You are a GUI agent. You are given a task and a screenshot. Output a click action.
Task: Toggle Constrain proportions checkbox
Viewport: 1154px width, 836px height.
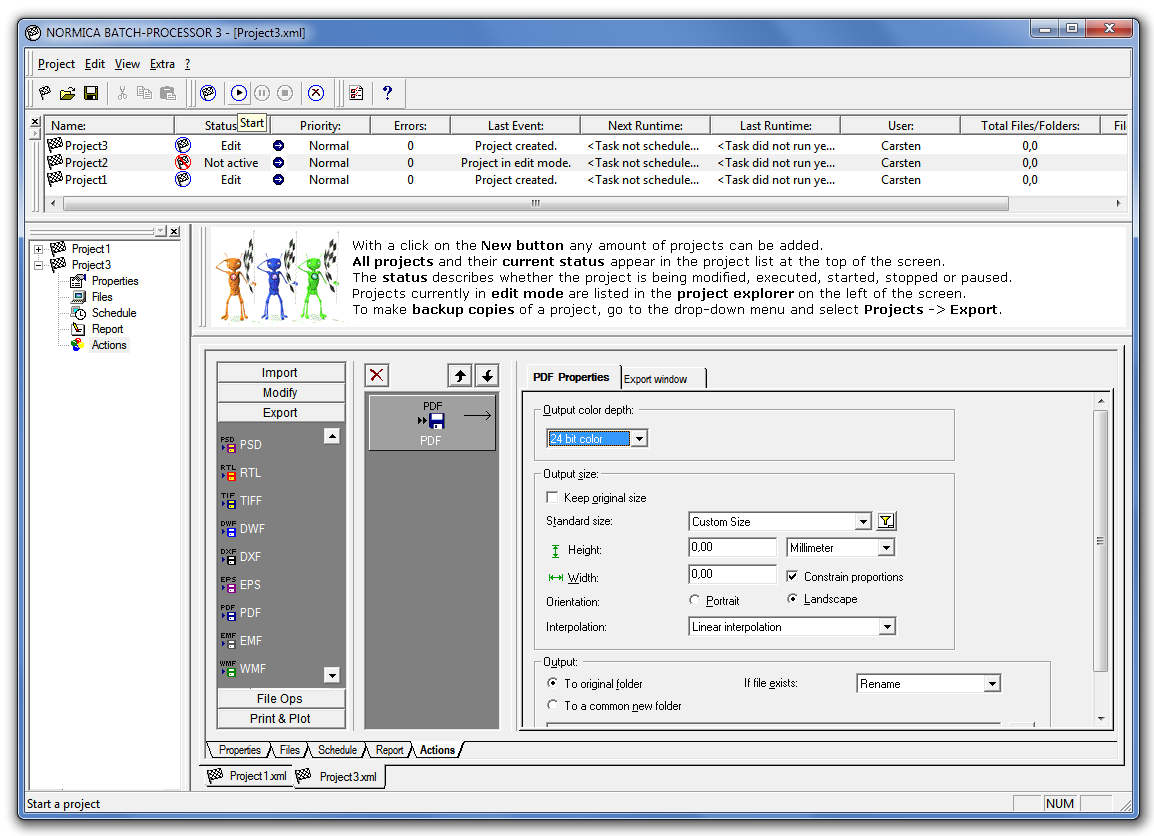coord(793,577)
